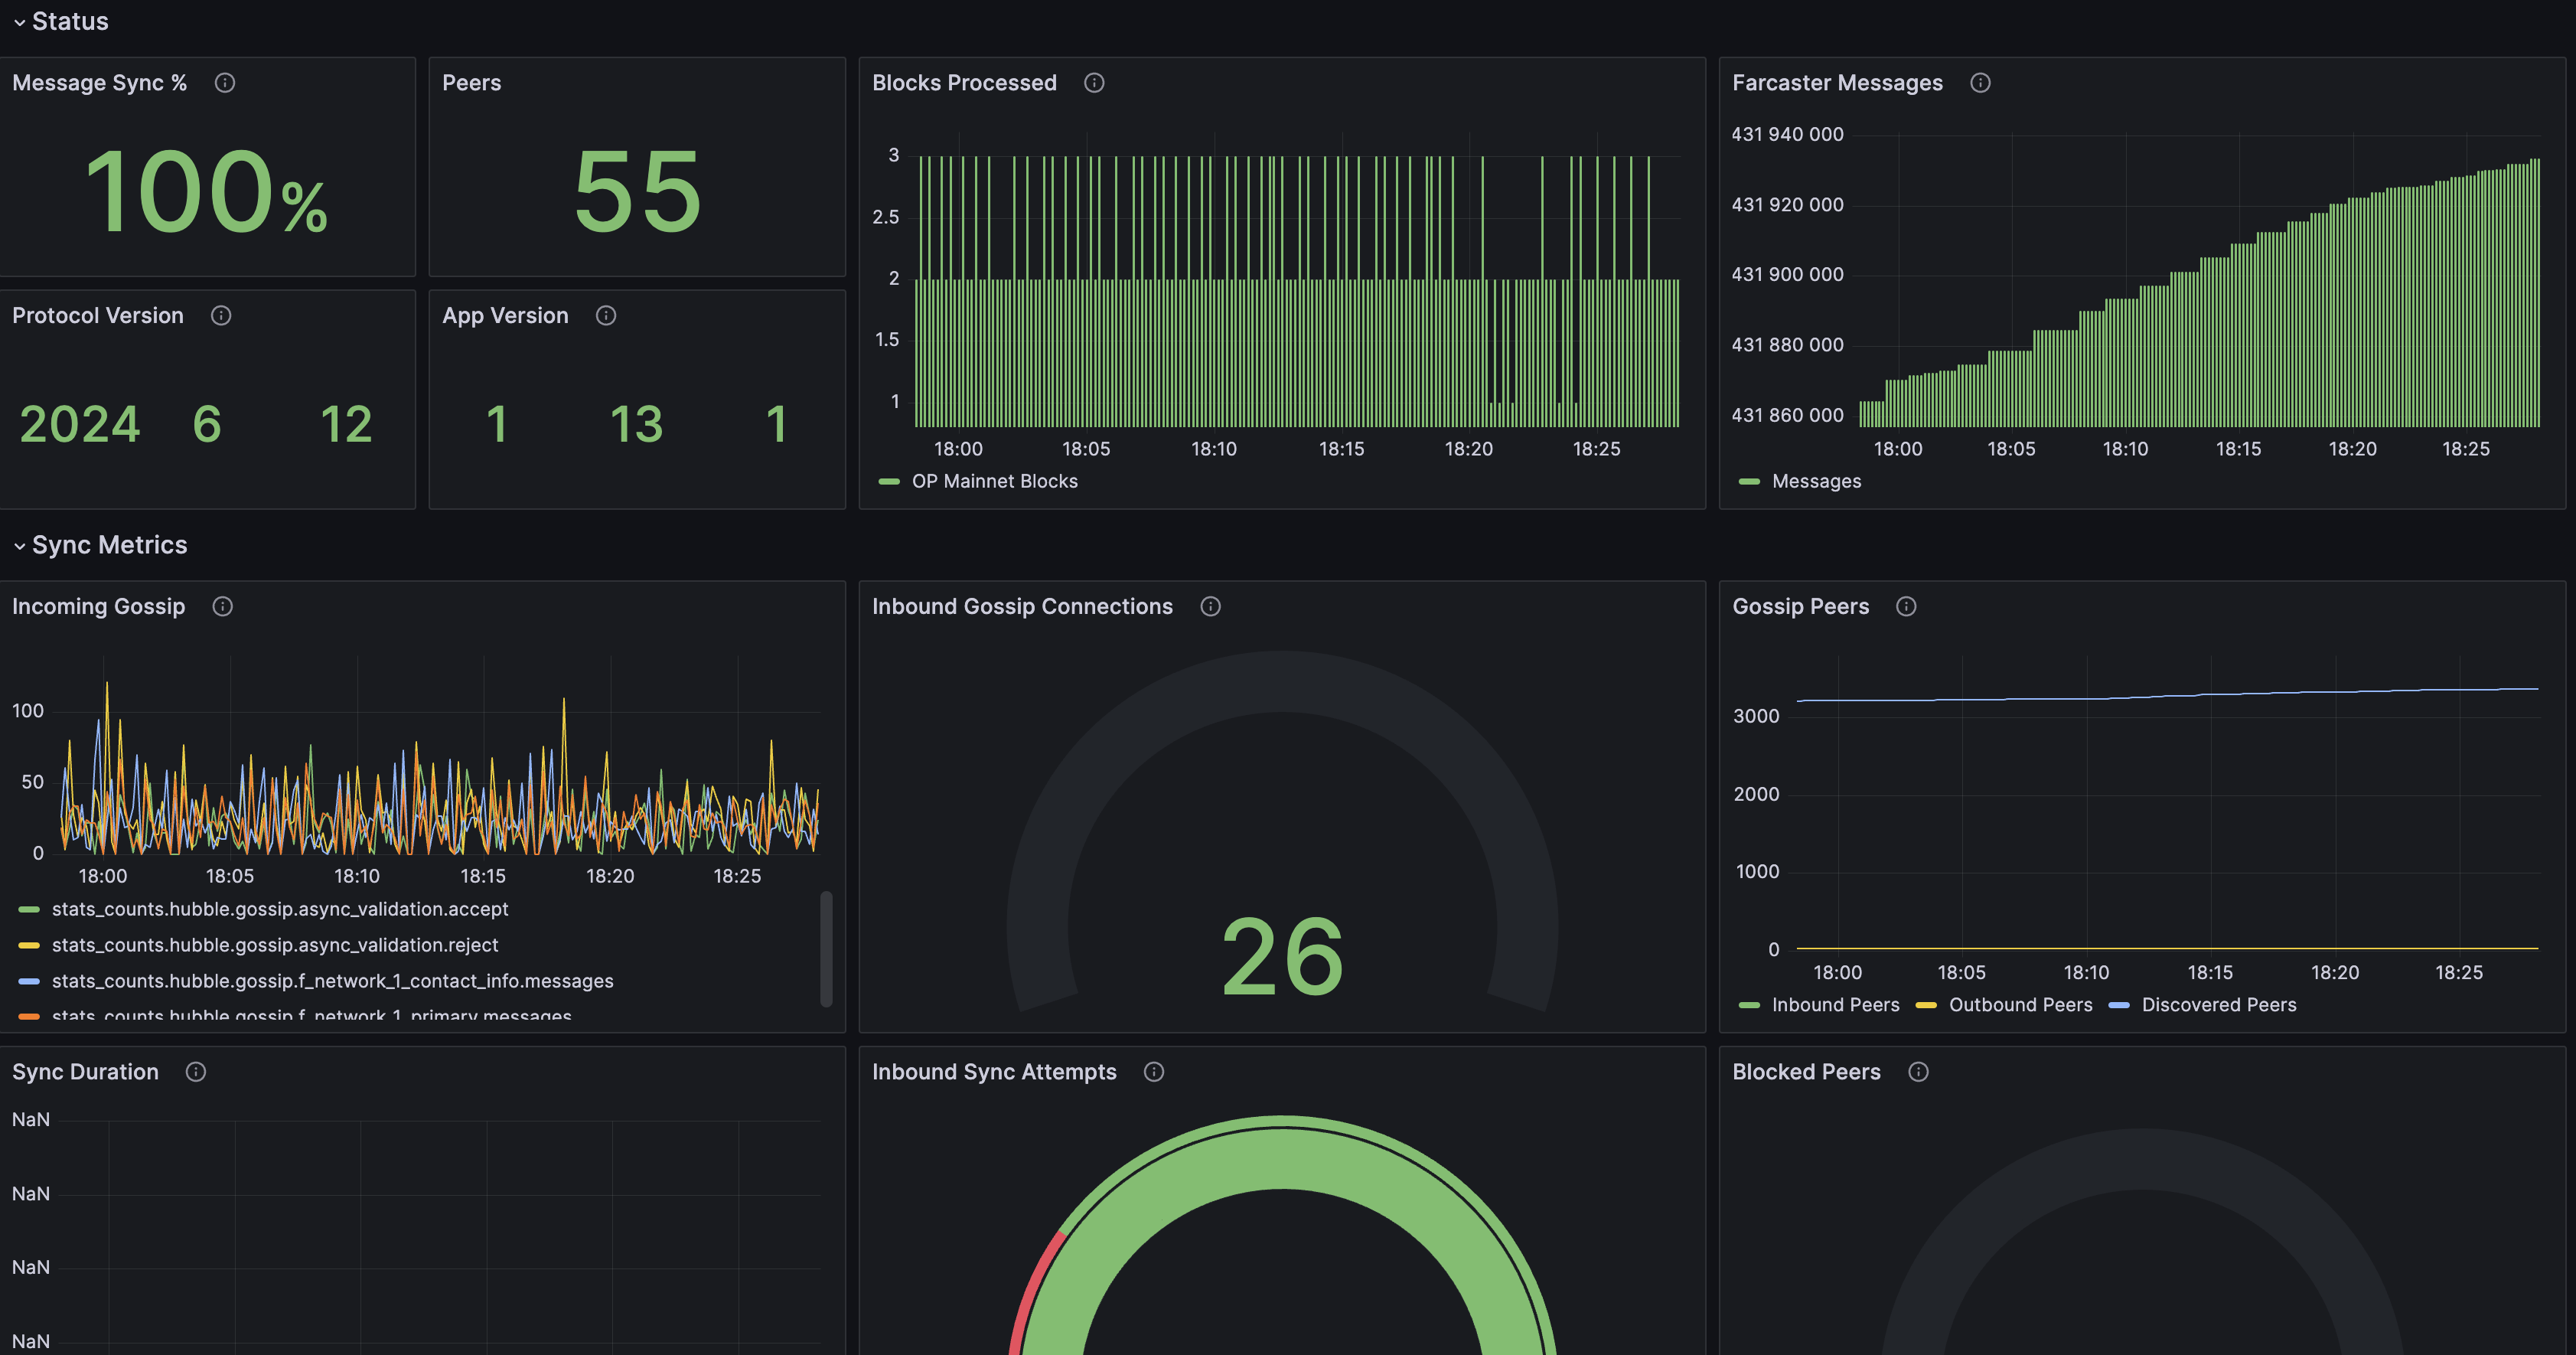Open the Blocks Processed panel title
This screenshot has width=2576, height=1355.
pos(964,83)
